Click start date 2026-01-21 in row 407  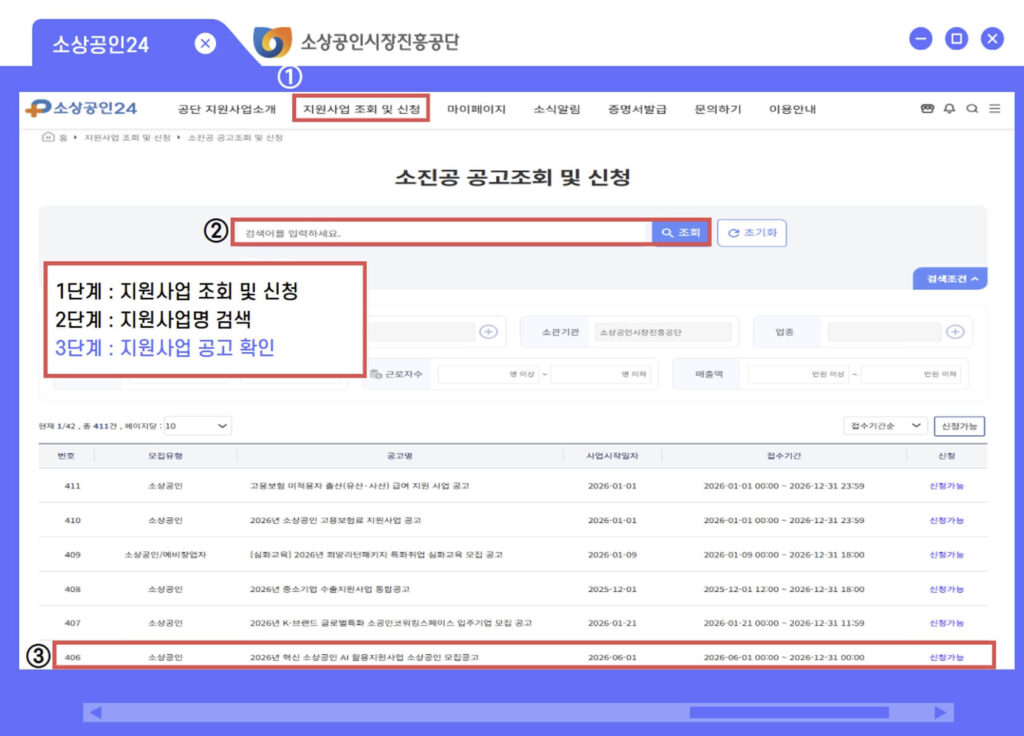pos(612,623)
